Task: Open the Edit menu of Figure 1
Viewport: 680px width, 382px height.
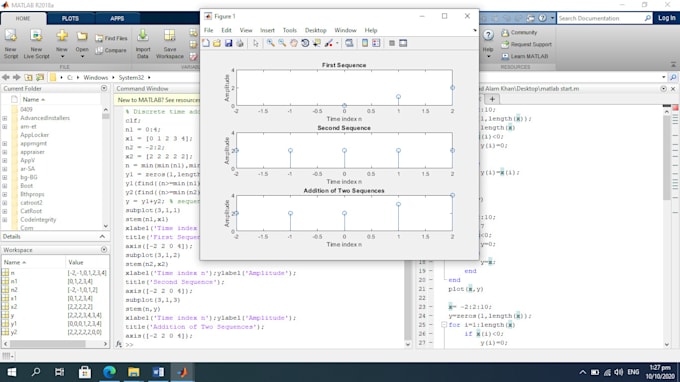Action: (x=226, y=30)
